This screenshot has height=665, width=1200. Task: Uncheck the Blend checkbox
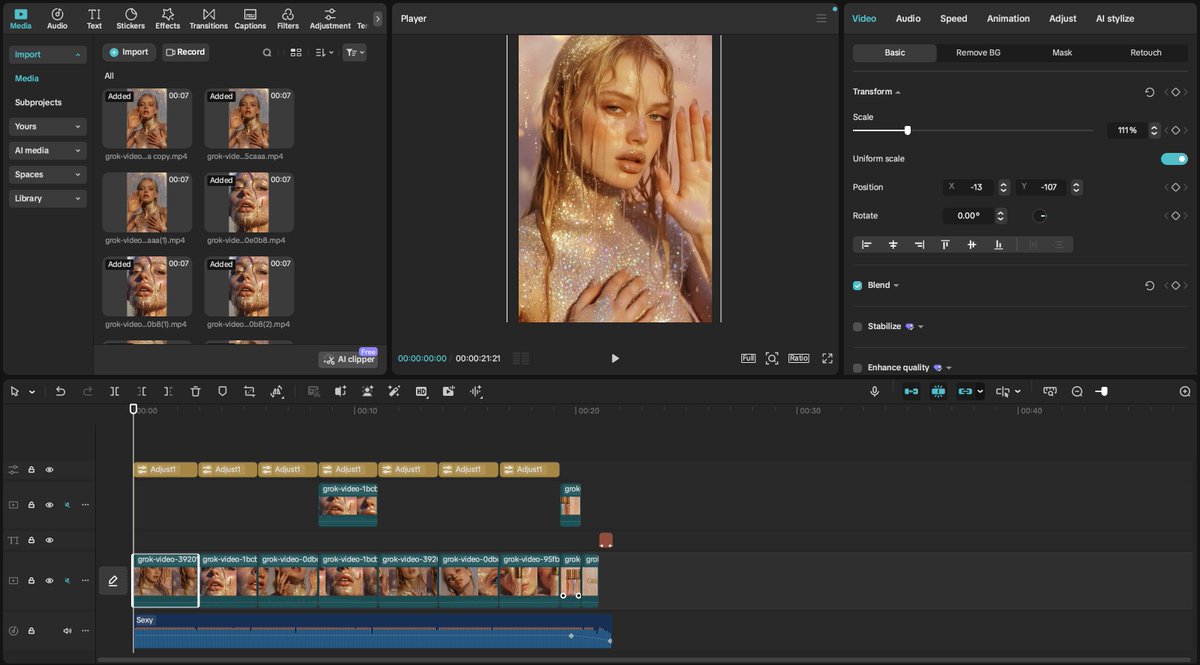(x=857, y=286)
